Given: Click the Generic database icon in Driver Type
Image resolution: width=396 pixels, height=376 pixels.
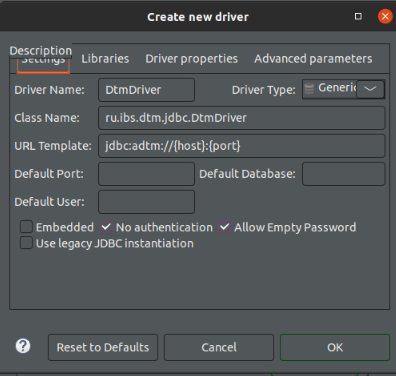Looking at the screenshot, I should pyautogui.click(x=309, y=89).
